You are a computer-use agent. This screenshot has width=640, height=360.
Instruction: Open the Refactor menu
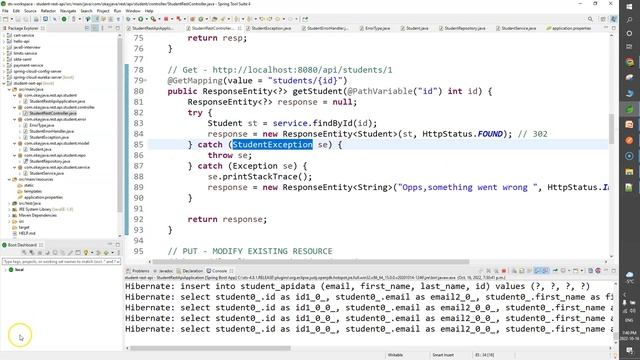(x=48, y=11)
